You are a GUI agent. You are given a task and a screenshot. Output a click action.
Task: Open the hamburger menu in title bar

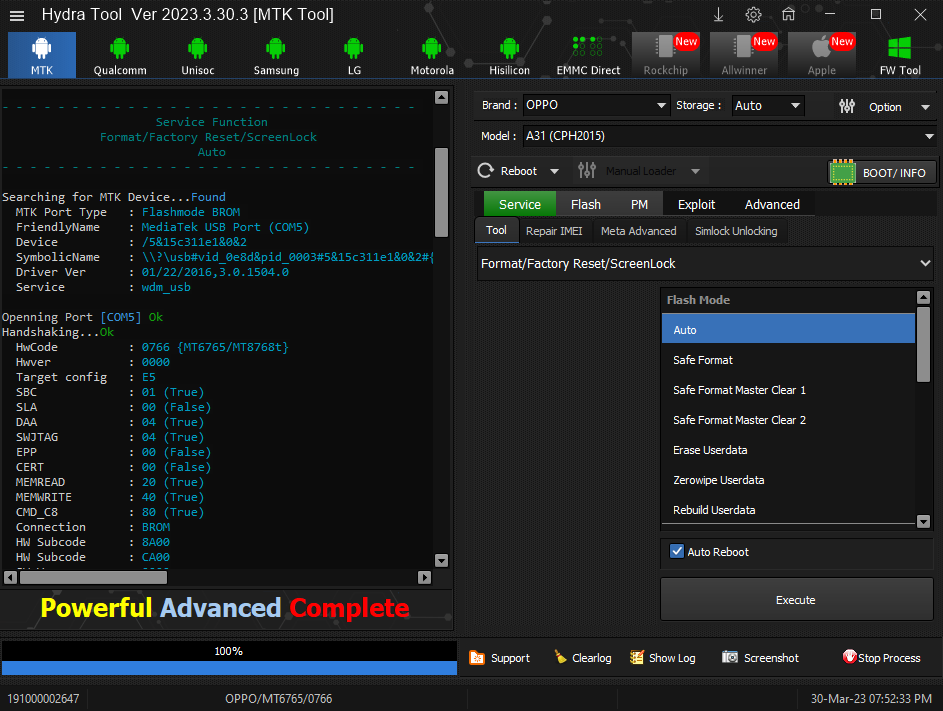pyautogui.click(x=18, y=15)
